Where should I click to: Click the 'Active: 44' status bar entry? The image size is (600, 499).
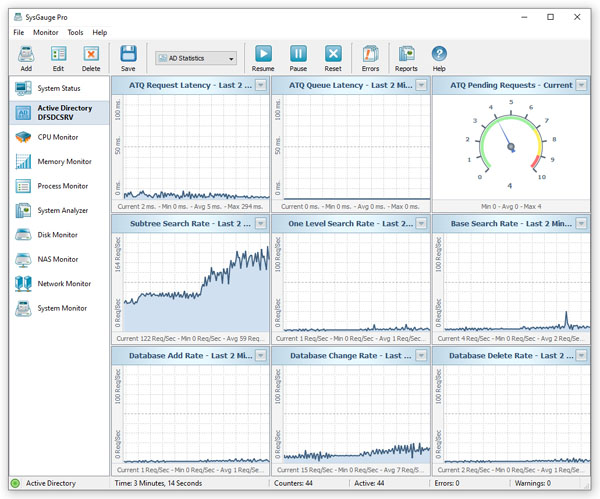[x=369, y=483]
